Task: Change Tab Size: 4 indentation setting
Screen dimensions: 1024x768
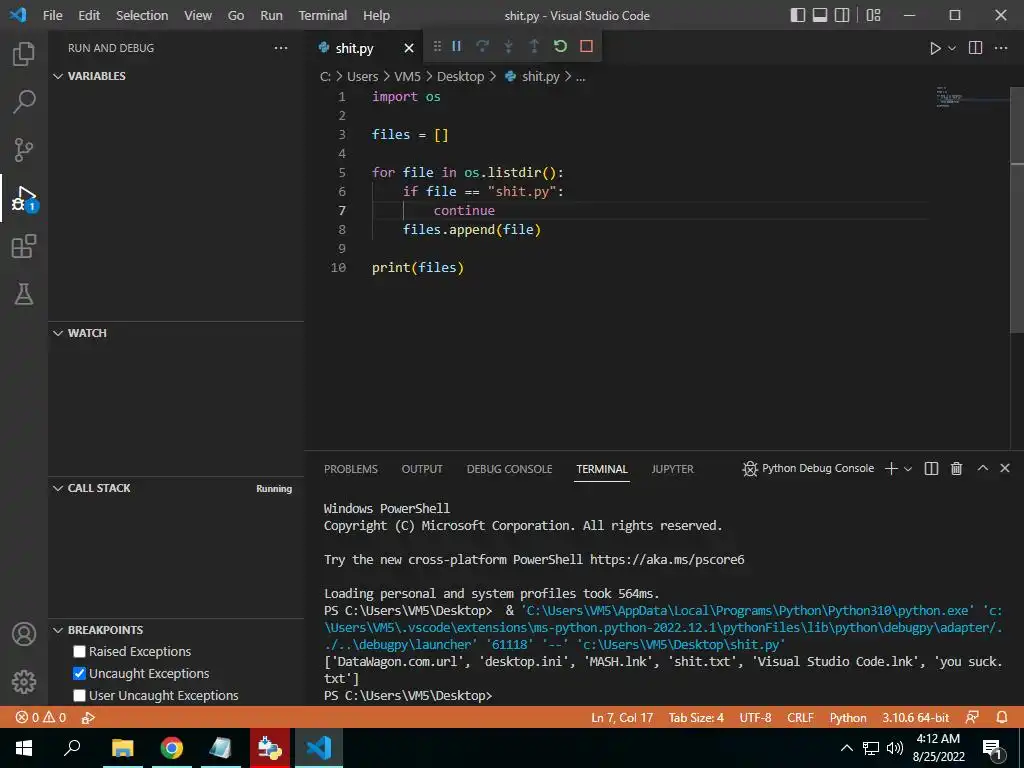Action: point(696,718)
